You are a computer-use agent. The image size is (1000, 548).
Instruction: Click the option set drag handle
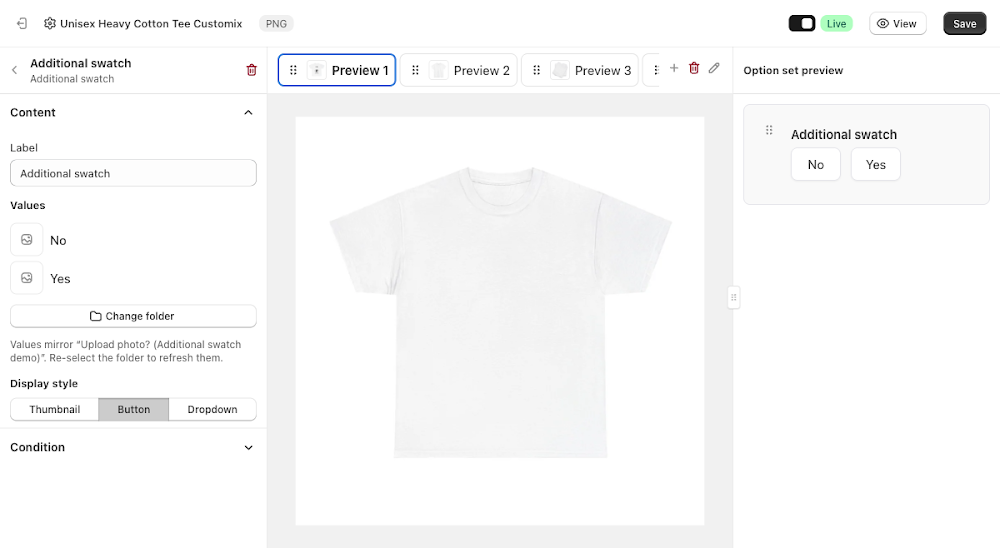pyautogui.click(x=769, y=130)
